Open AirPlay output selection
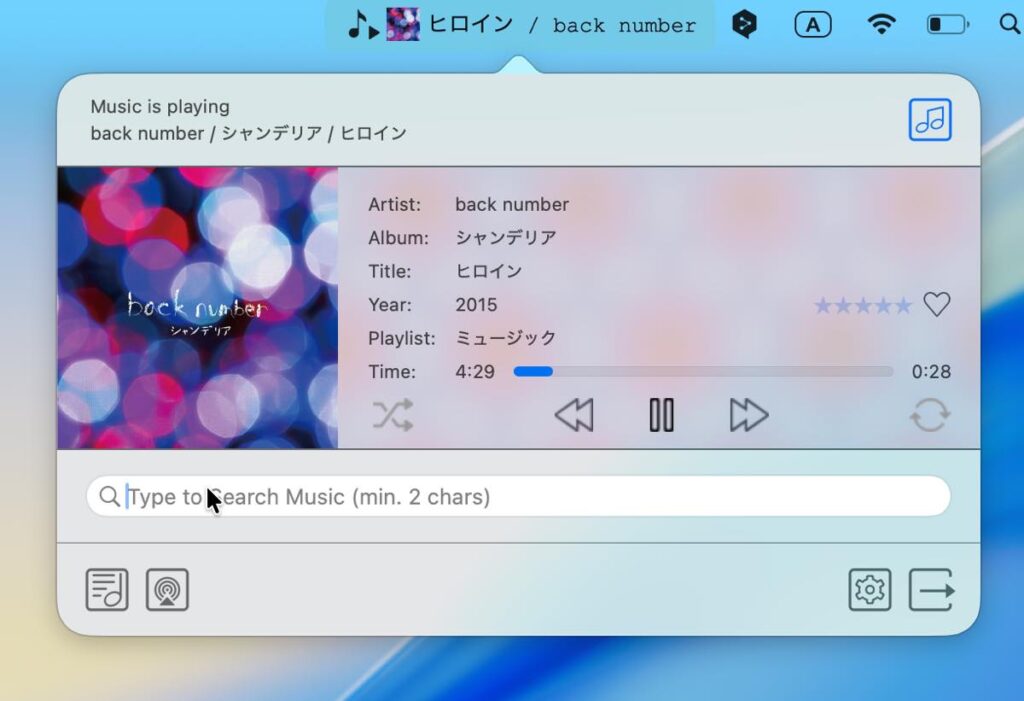The image size is (1024, 701). [167, 590]
